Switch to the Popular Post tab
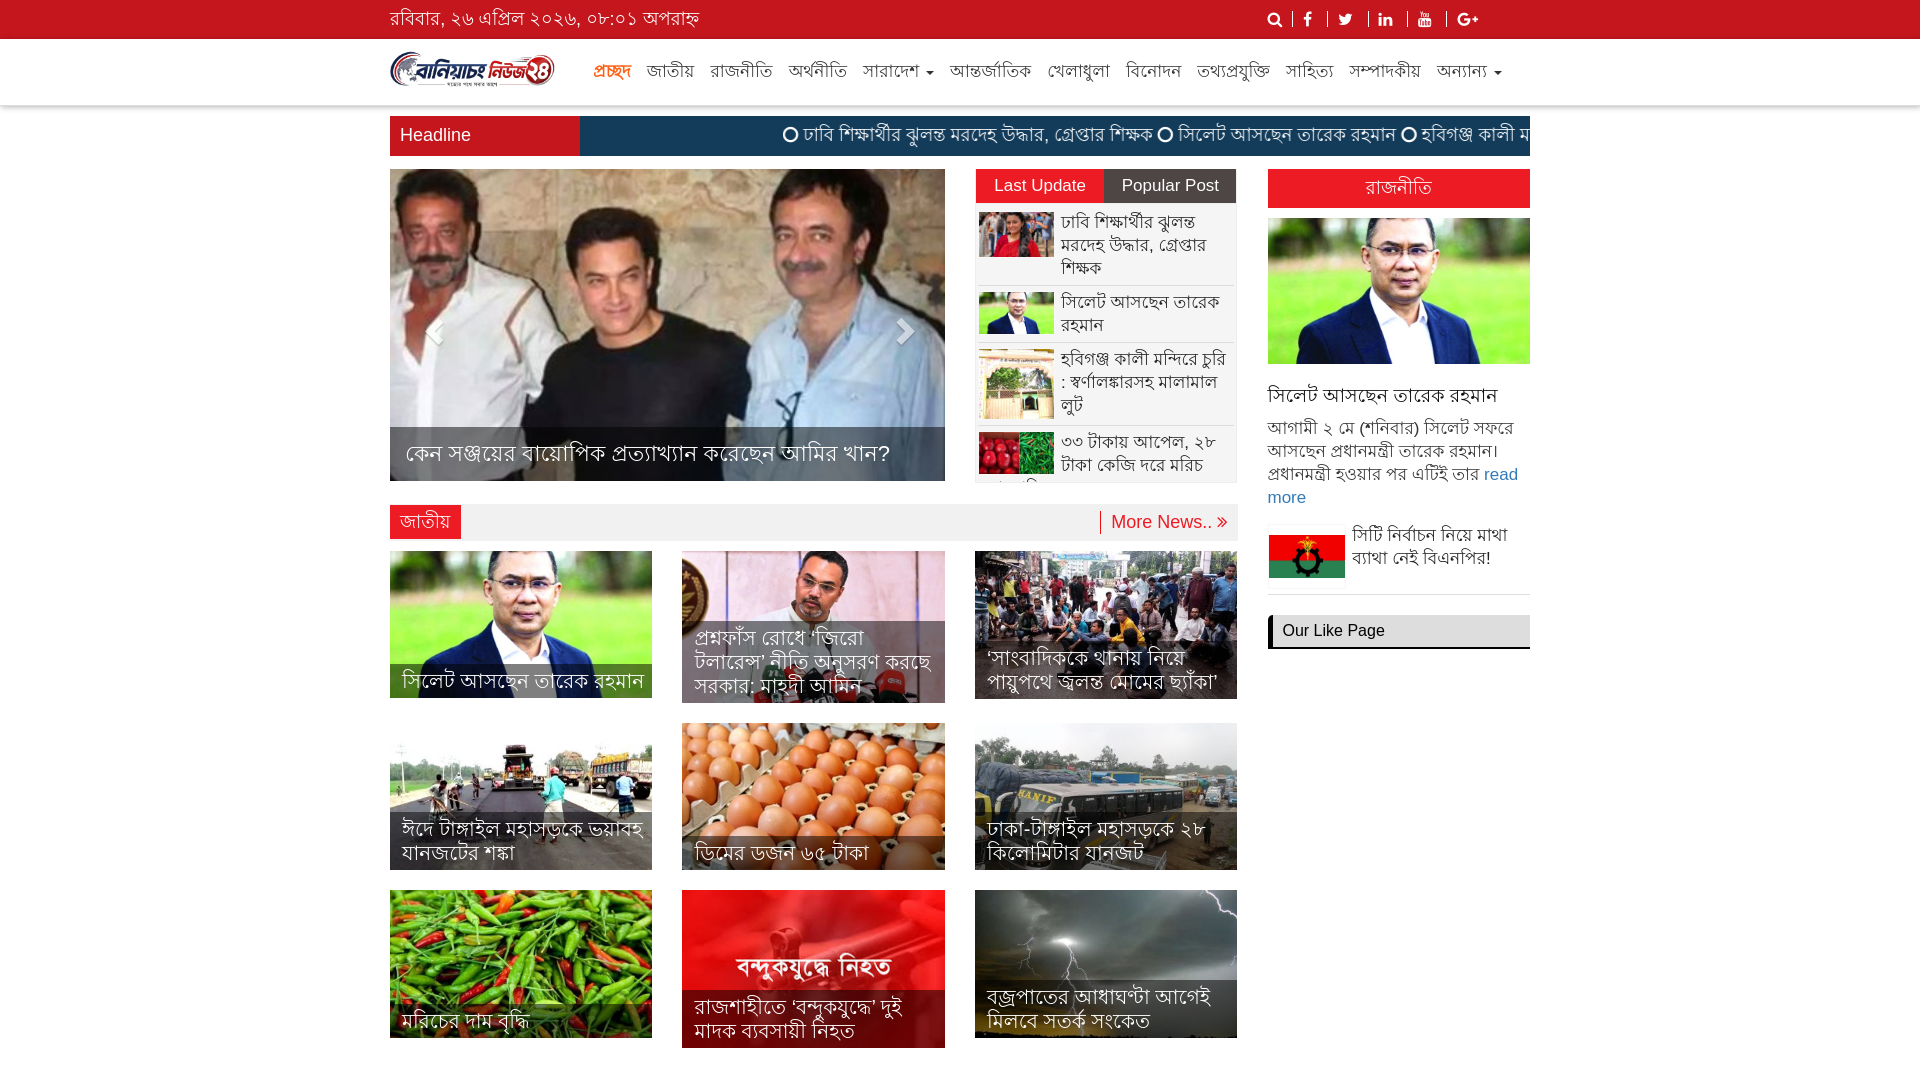 [x=1170, y=186]
